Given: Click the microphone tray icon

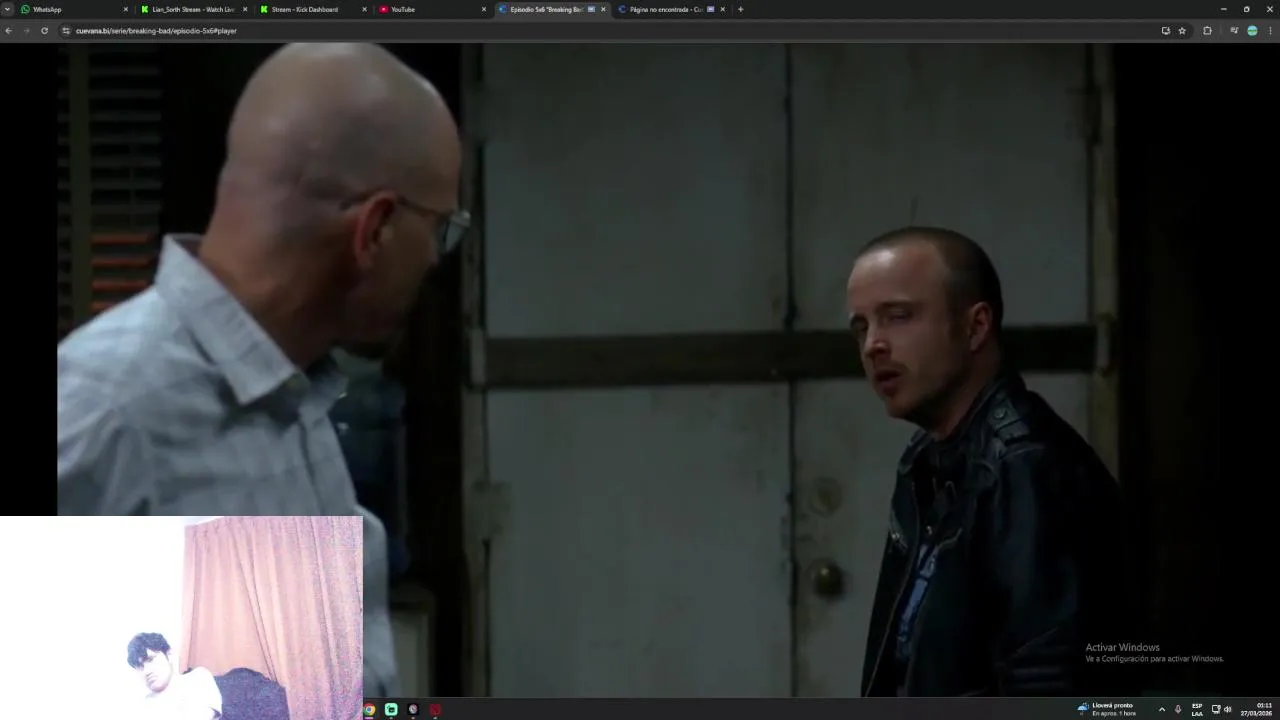Looking at the screenshot, I should point(1178,709).
